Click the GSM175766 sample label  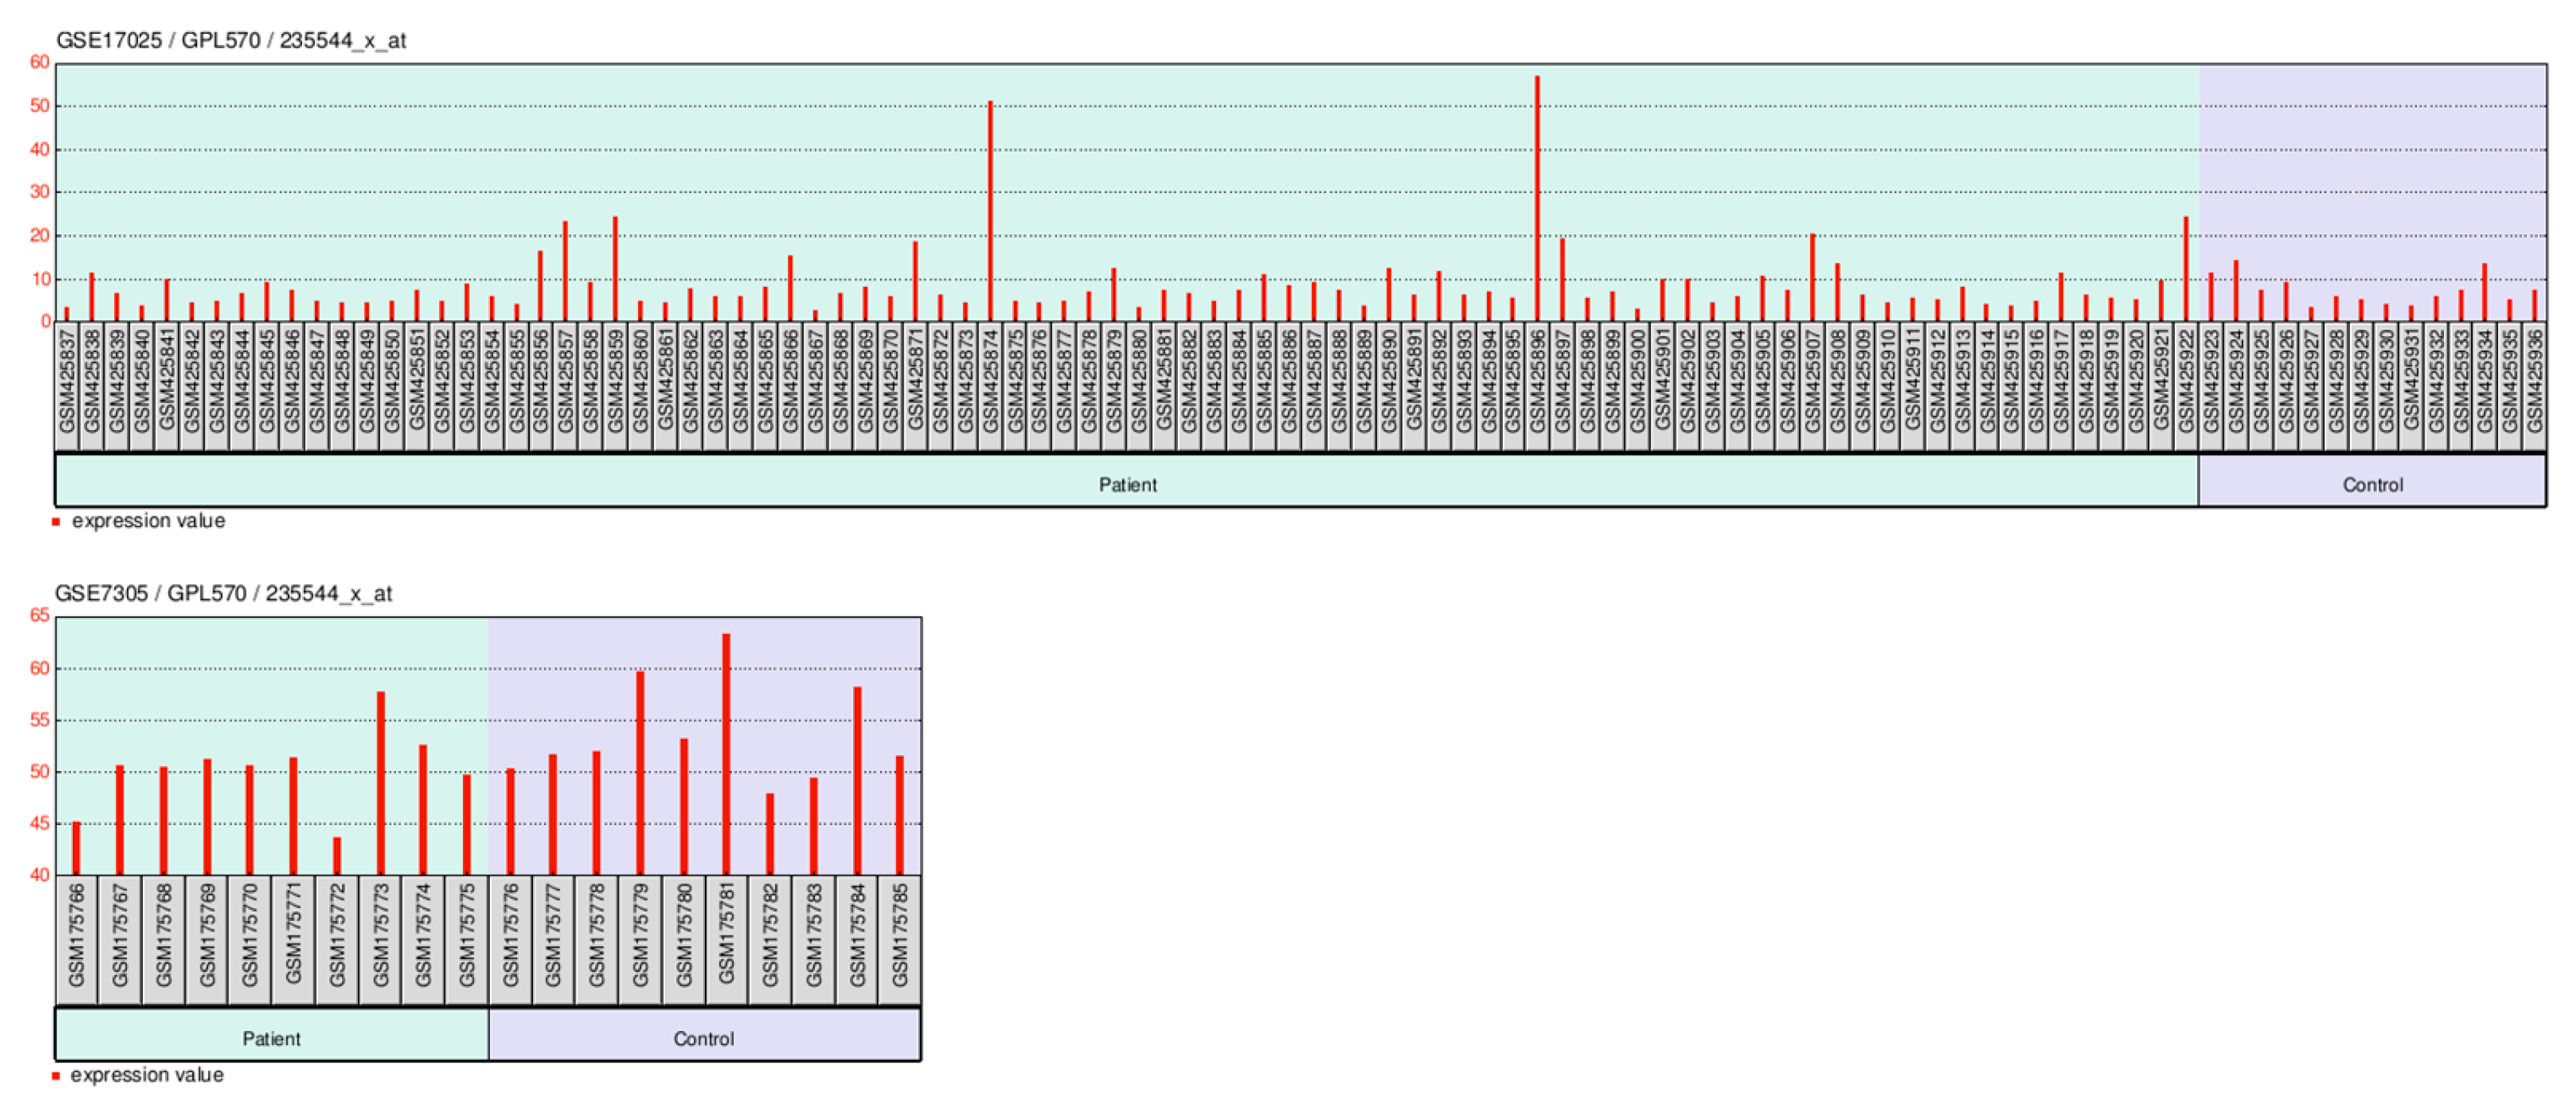(x=77, y=934)
